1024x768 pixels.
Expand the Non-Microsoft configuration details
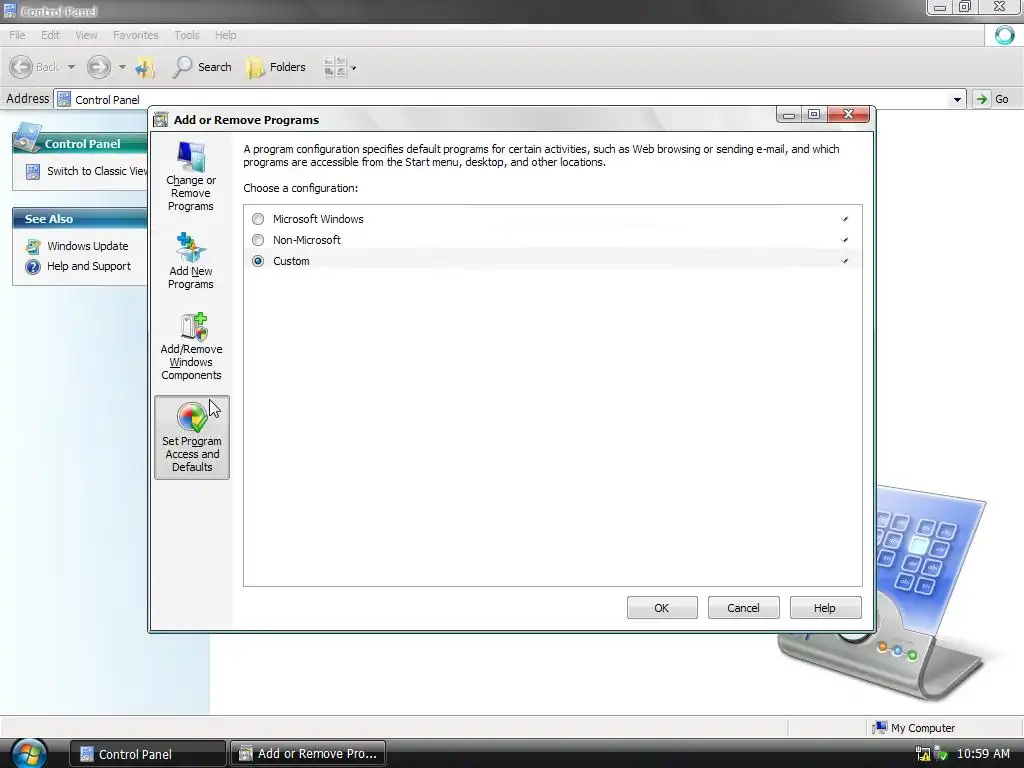point(844,240)
